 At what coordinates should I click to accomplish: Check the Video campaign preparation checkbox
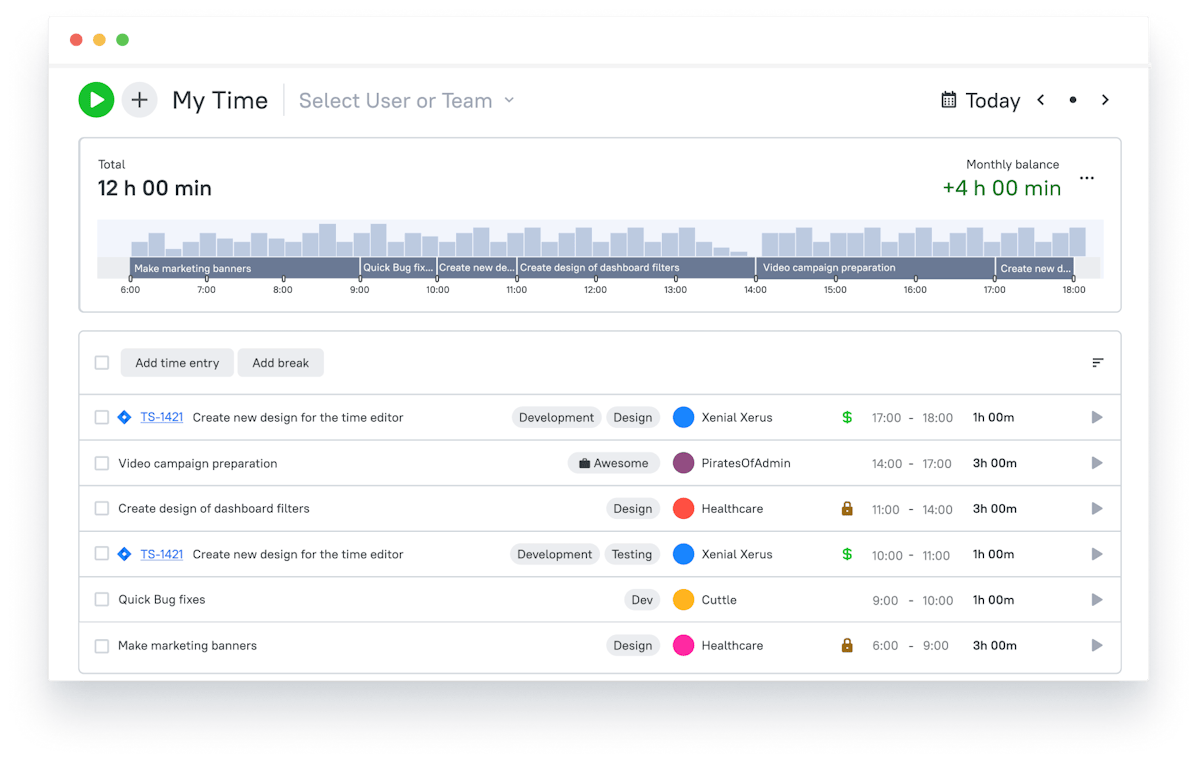click(102, 463)
